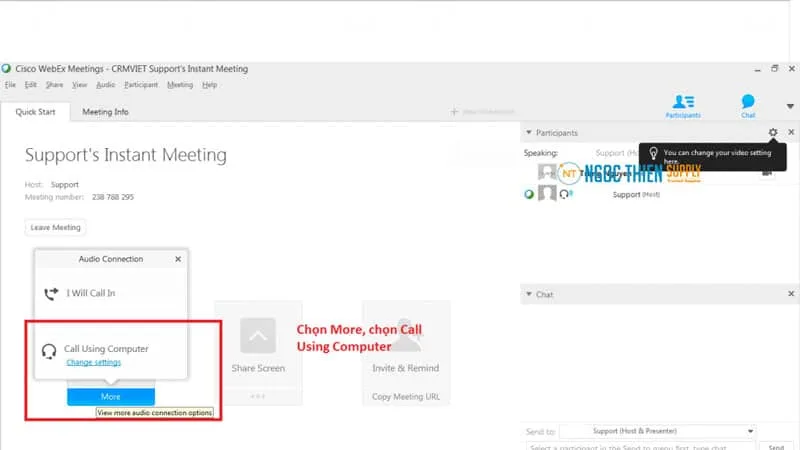
Task: Click the green presenter ball beside Support
Action: pyautogui.click(x=529, y=194)
